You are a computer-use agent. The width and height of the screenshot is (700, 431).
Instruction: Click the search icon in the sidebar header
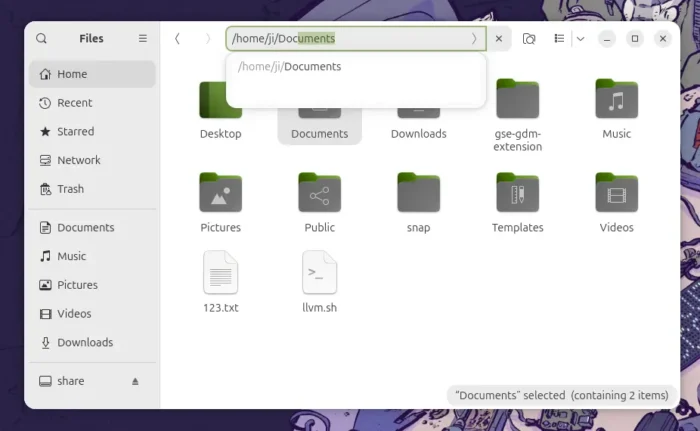click(41, 39)
